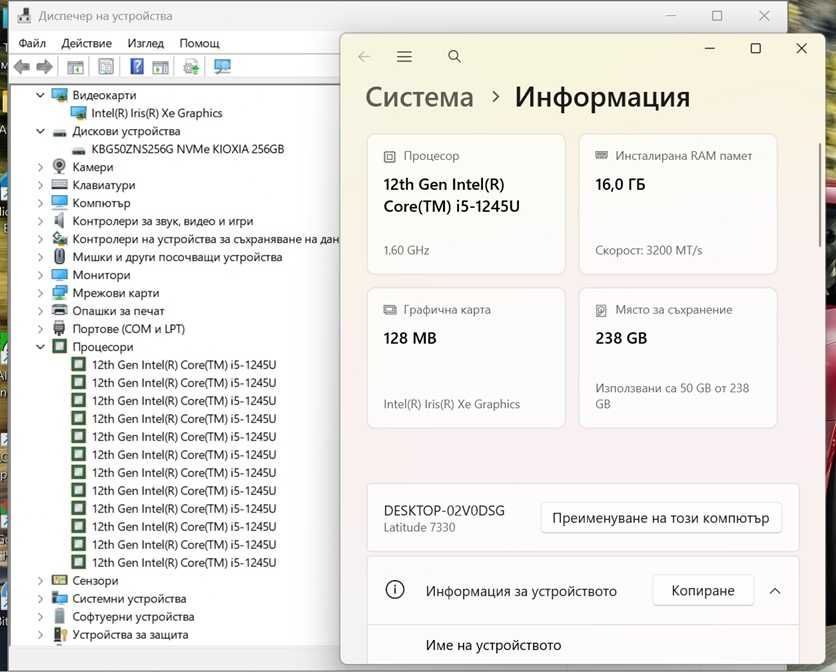The image size is (836, 672).
Task: Collapse the Информация за устройството section chevron
Action: [x=775, y=590]
